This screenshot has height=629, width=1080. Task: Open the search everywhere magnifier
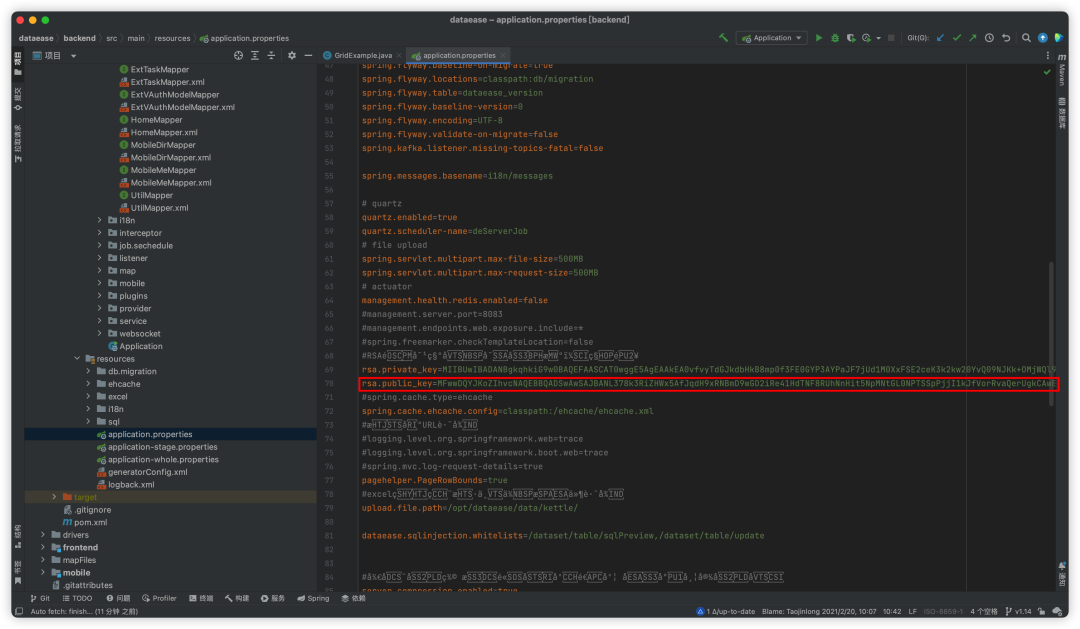[1026, 38]
